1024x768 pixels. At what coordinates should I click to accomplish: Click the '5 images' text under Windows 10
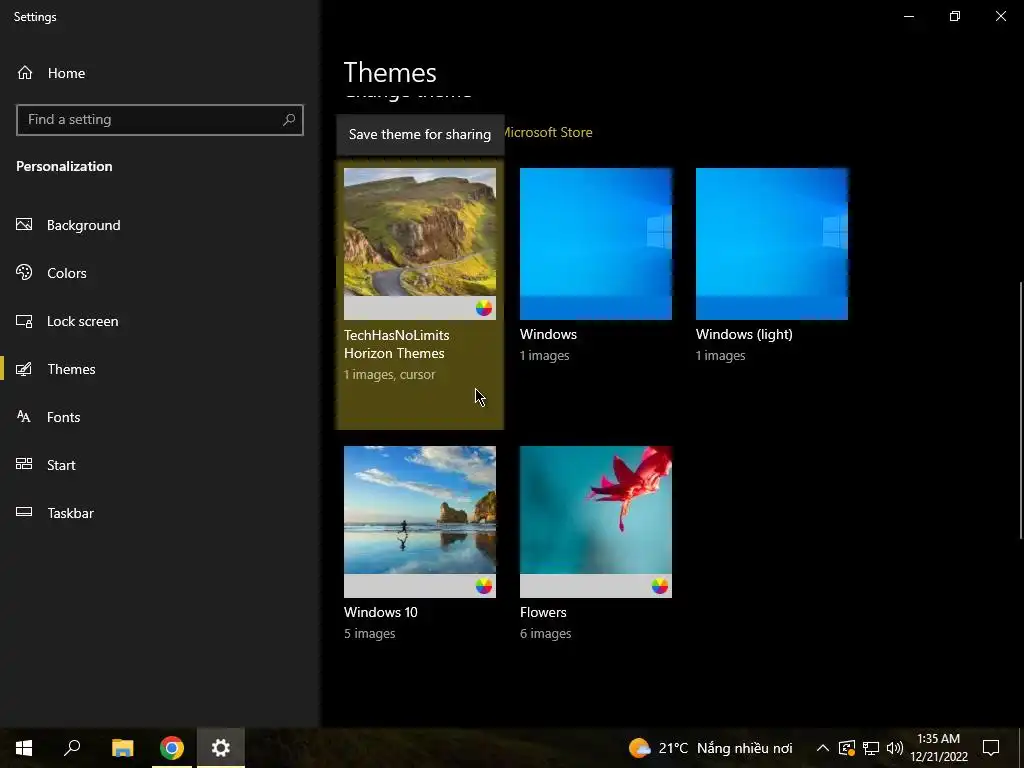(x=370, y=633)
